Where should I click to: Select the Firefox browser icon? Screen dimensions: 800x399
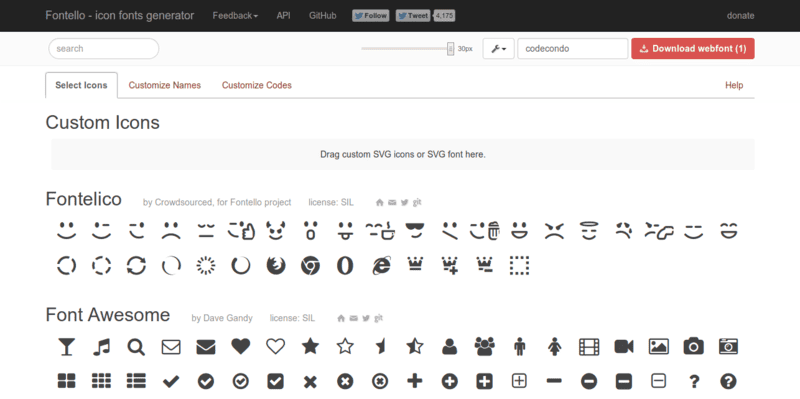[276, 266]
